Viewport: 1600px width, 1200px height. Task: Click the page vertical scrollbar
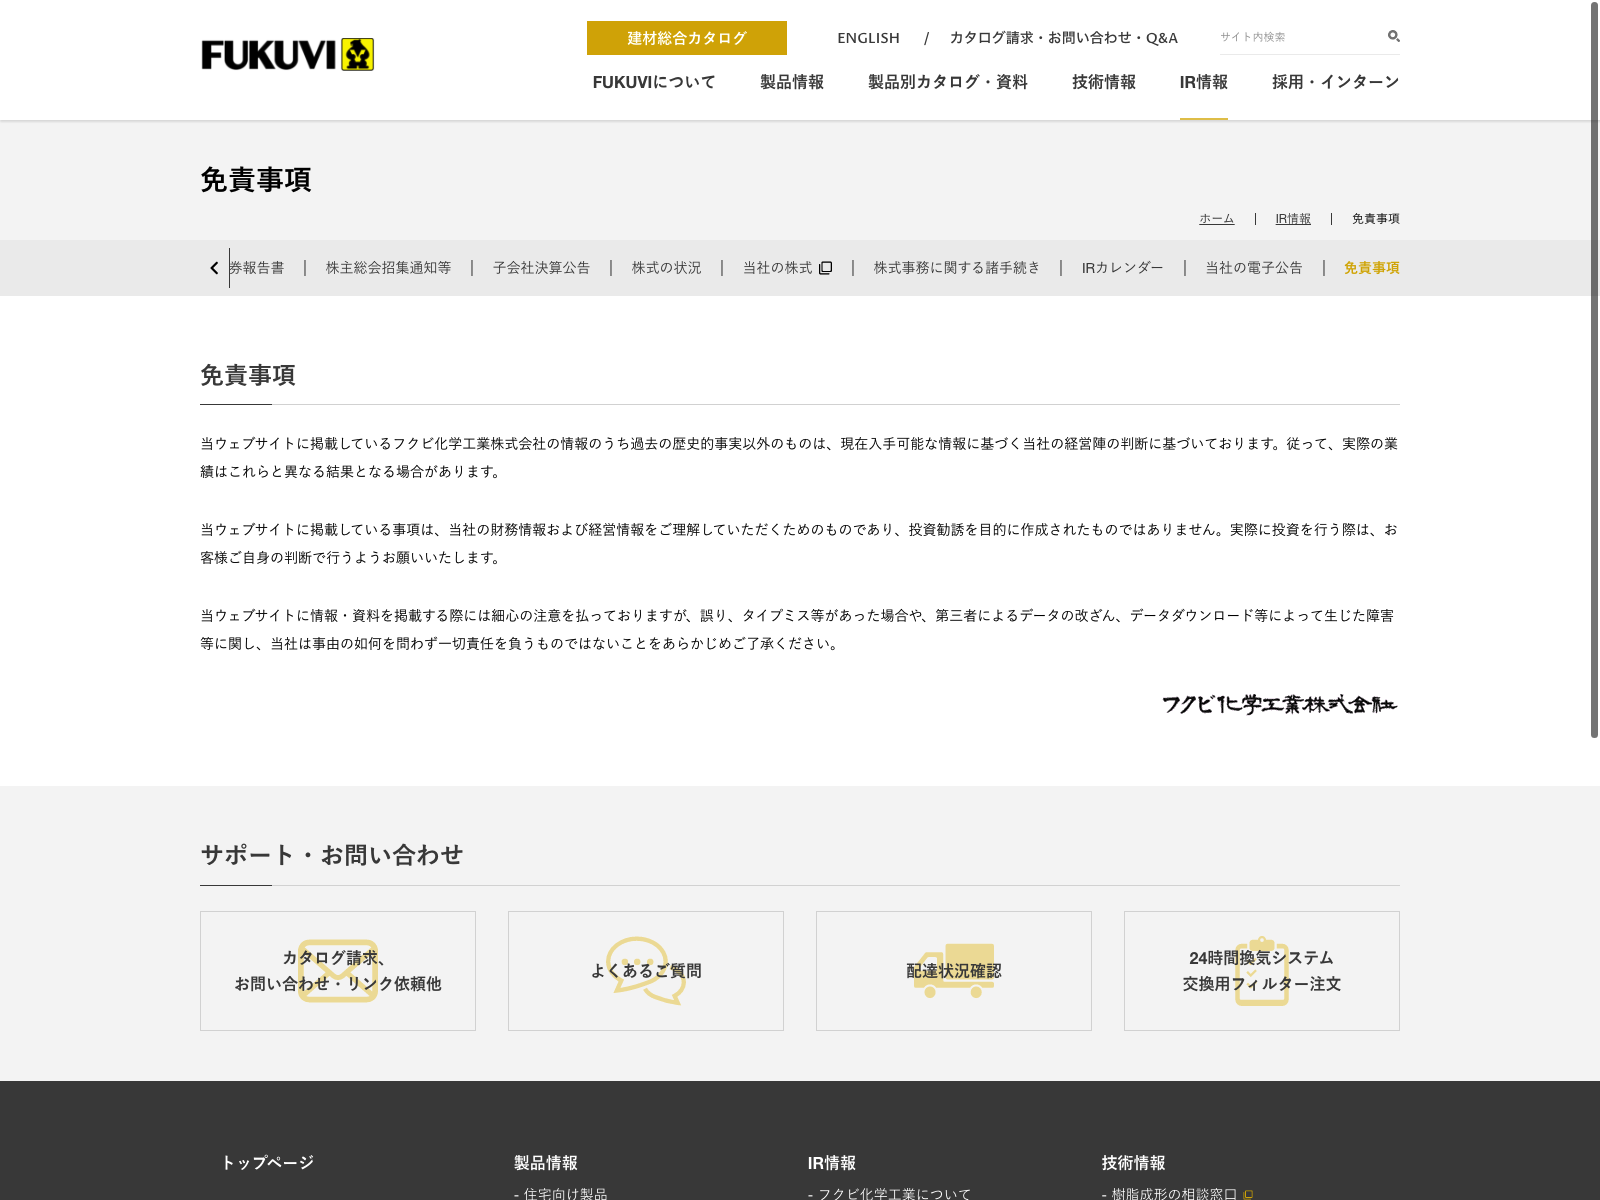click(1594, 370)
